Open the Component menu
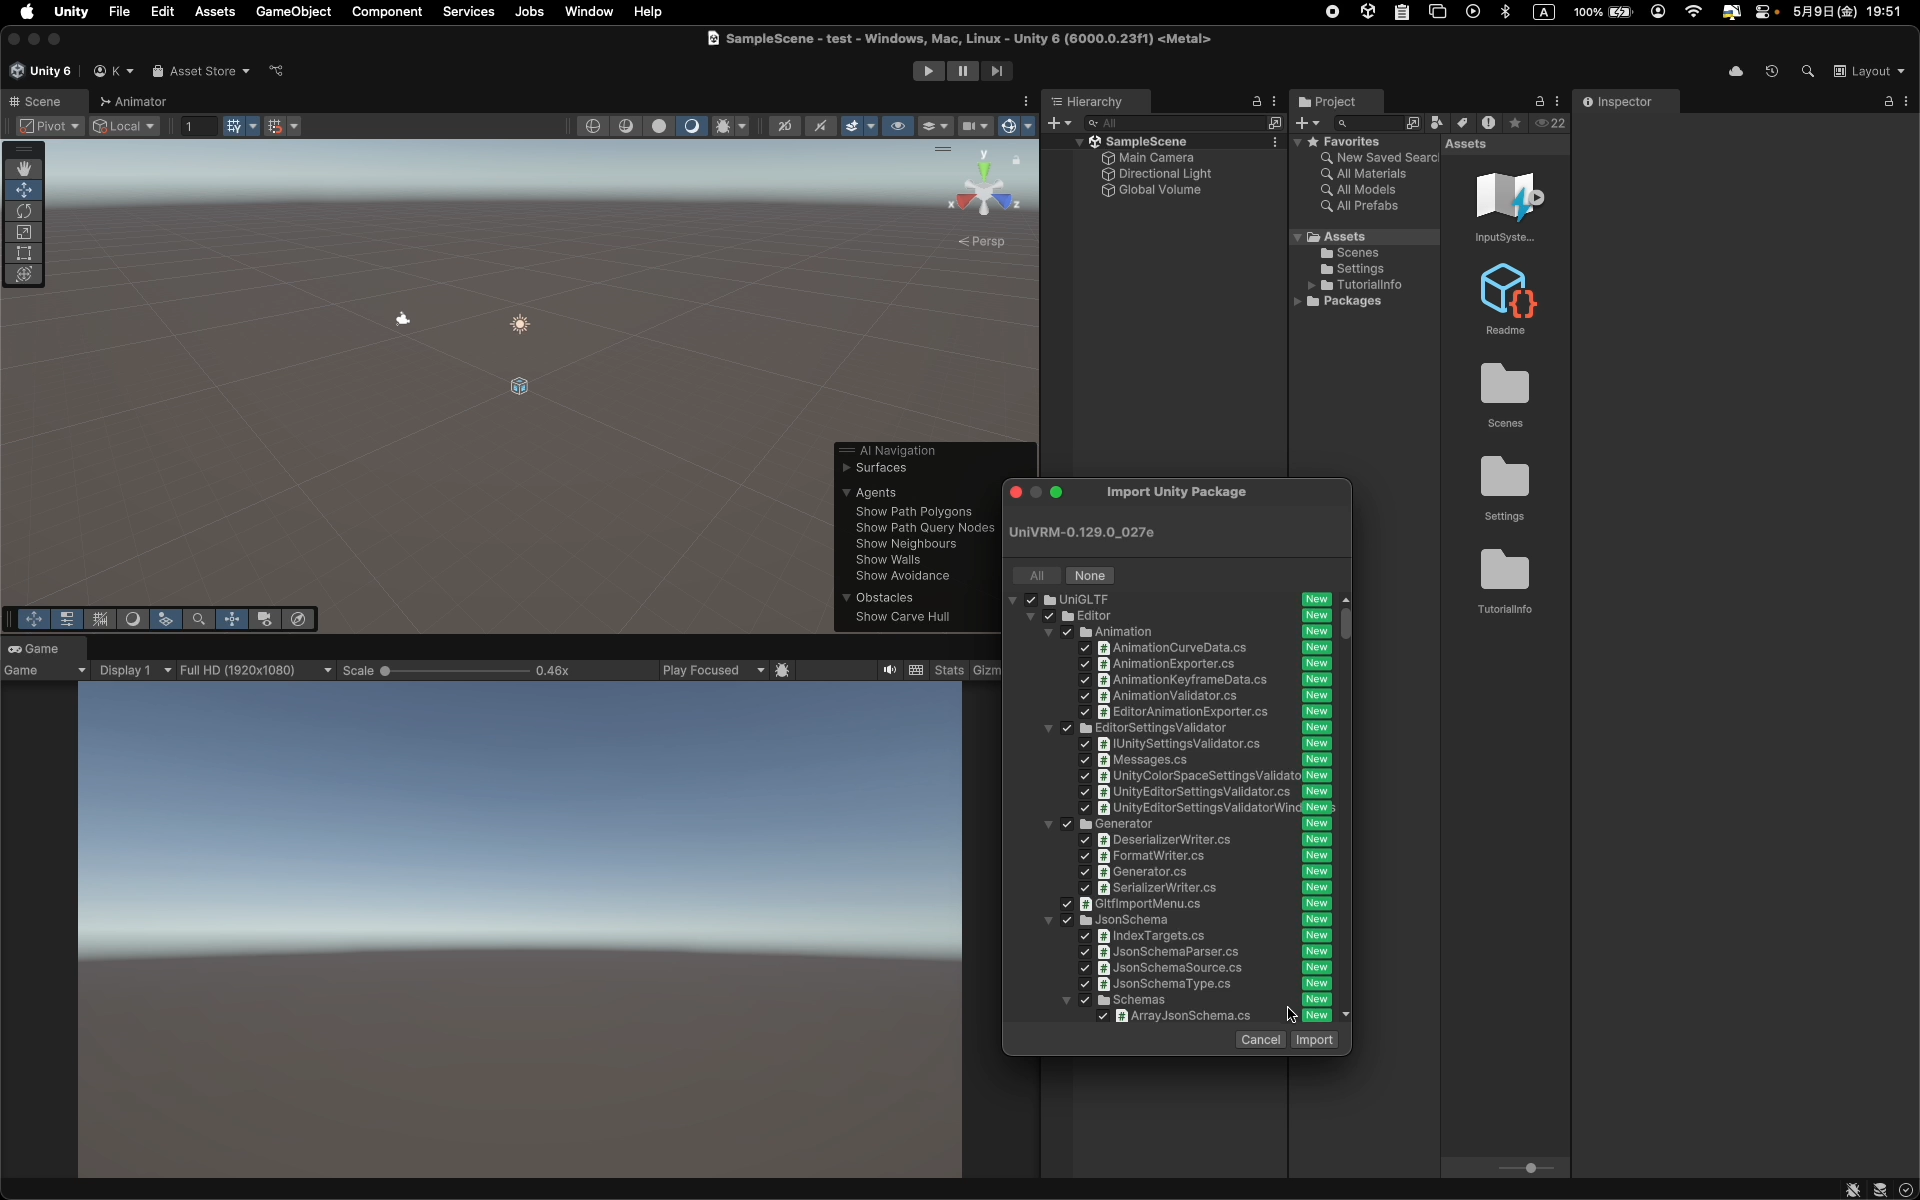 (x=386, y=12)
